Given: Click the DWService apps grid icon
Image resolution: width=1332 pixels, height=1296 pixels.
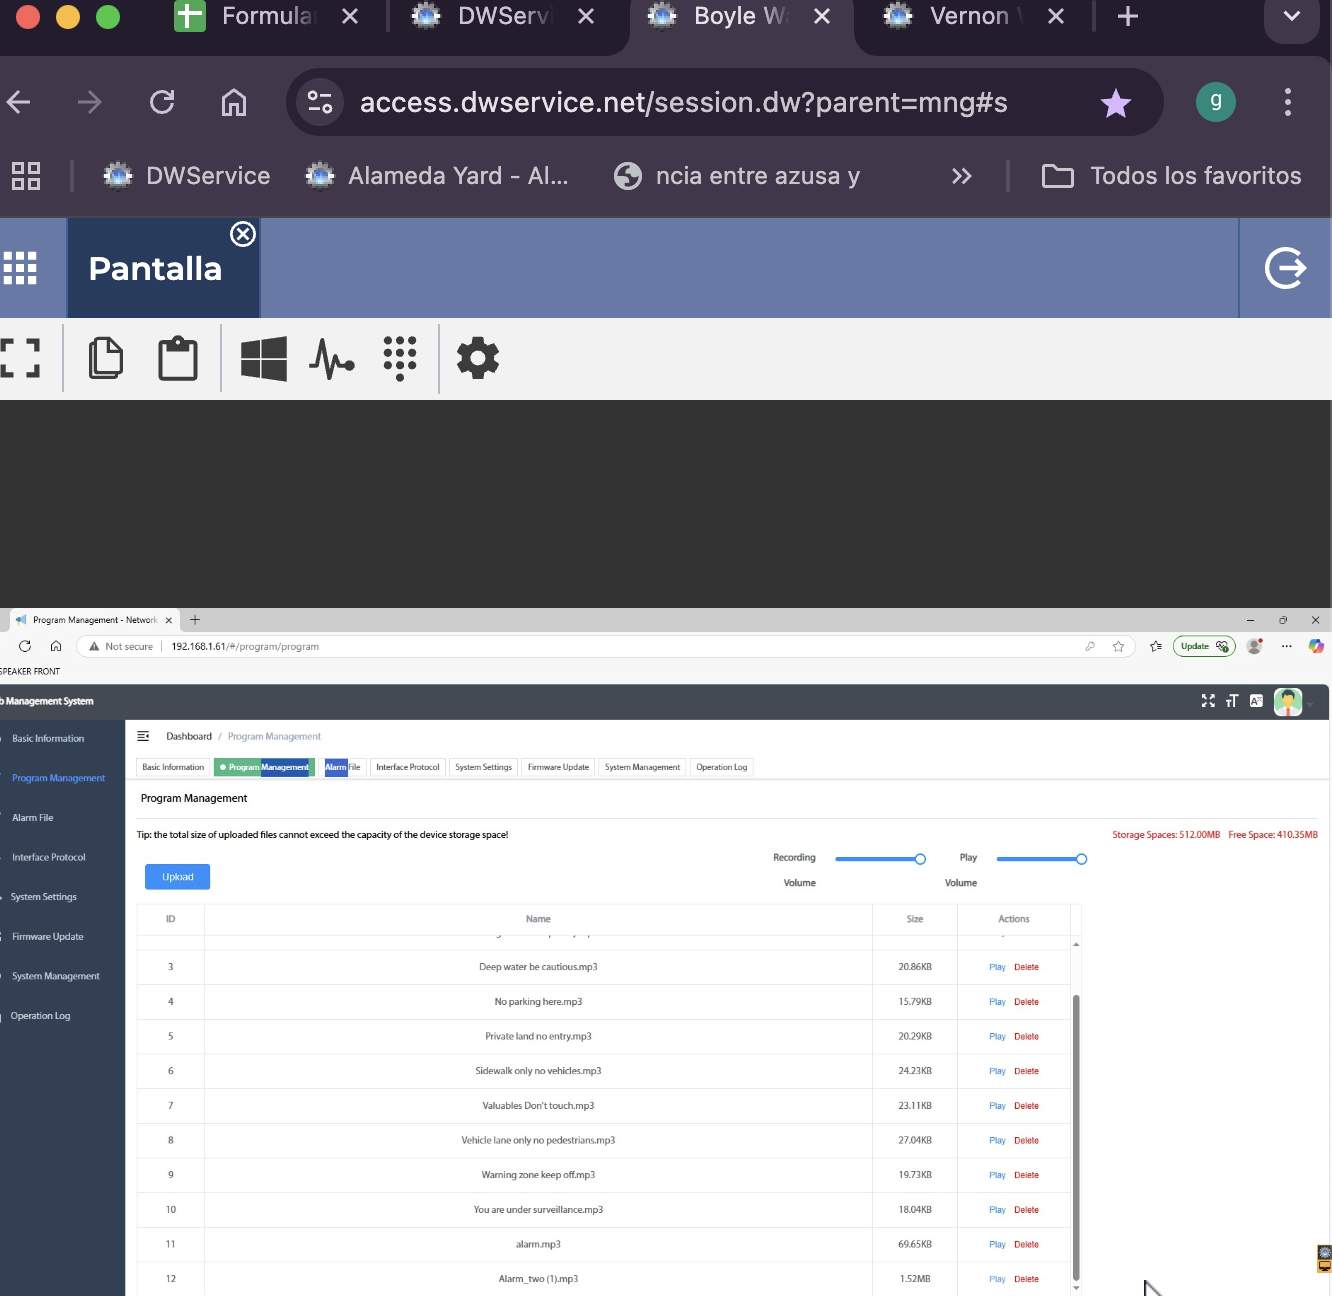Looking at the screenshot, I should click(20, 268).
